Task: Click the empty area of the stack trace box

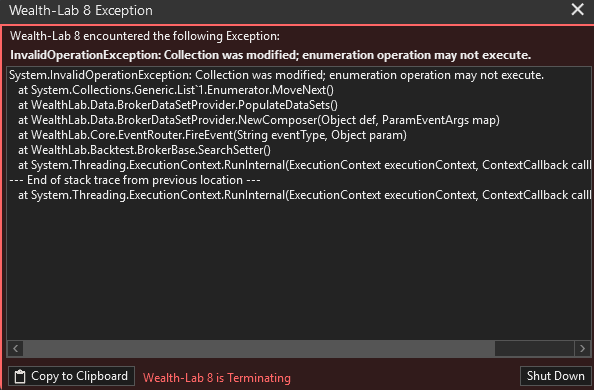Action: (299, 273)
